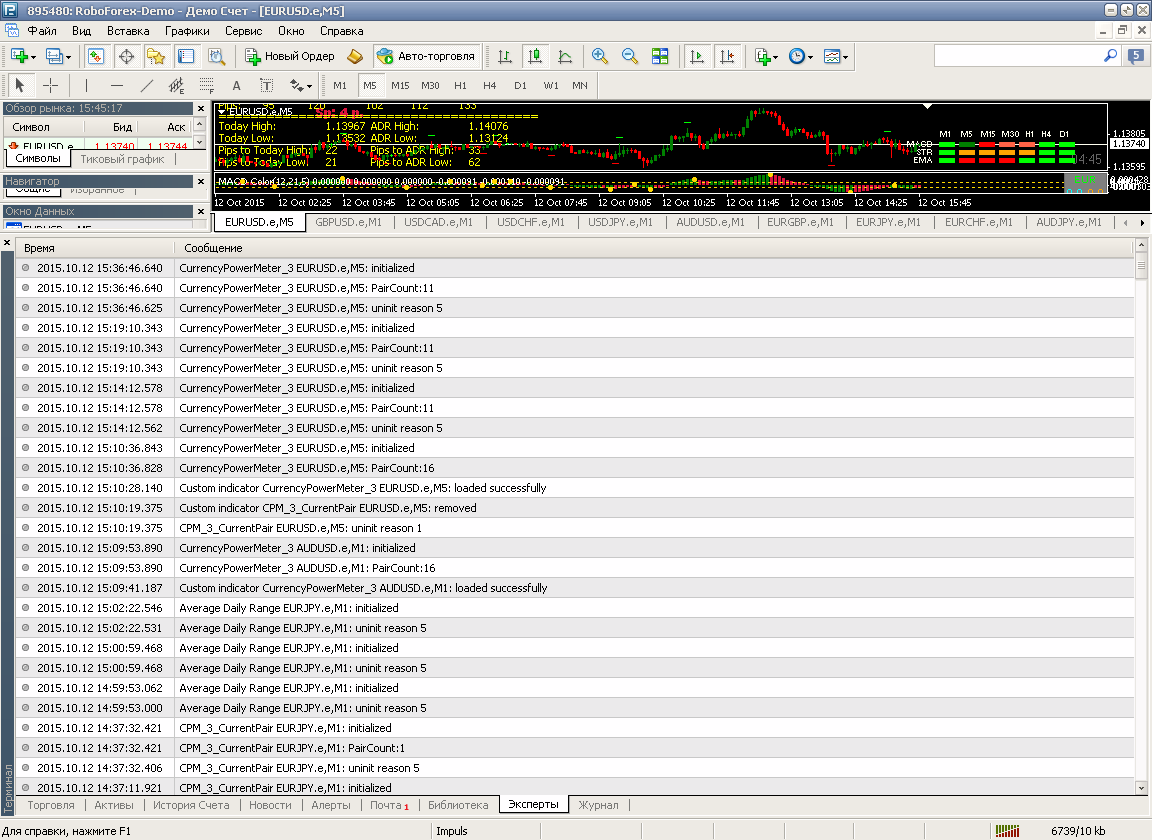Click the search magnifier icon

pos(1110,56)
